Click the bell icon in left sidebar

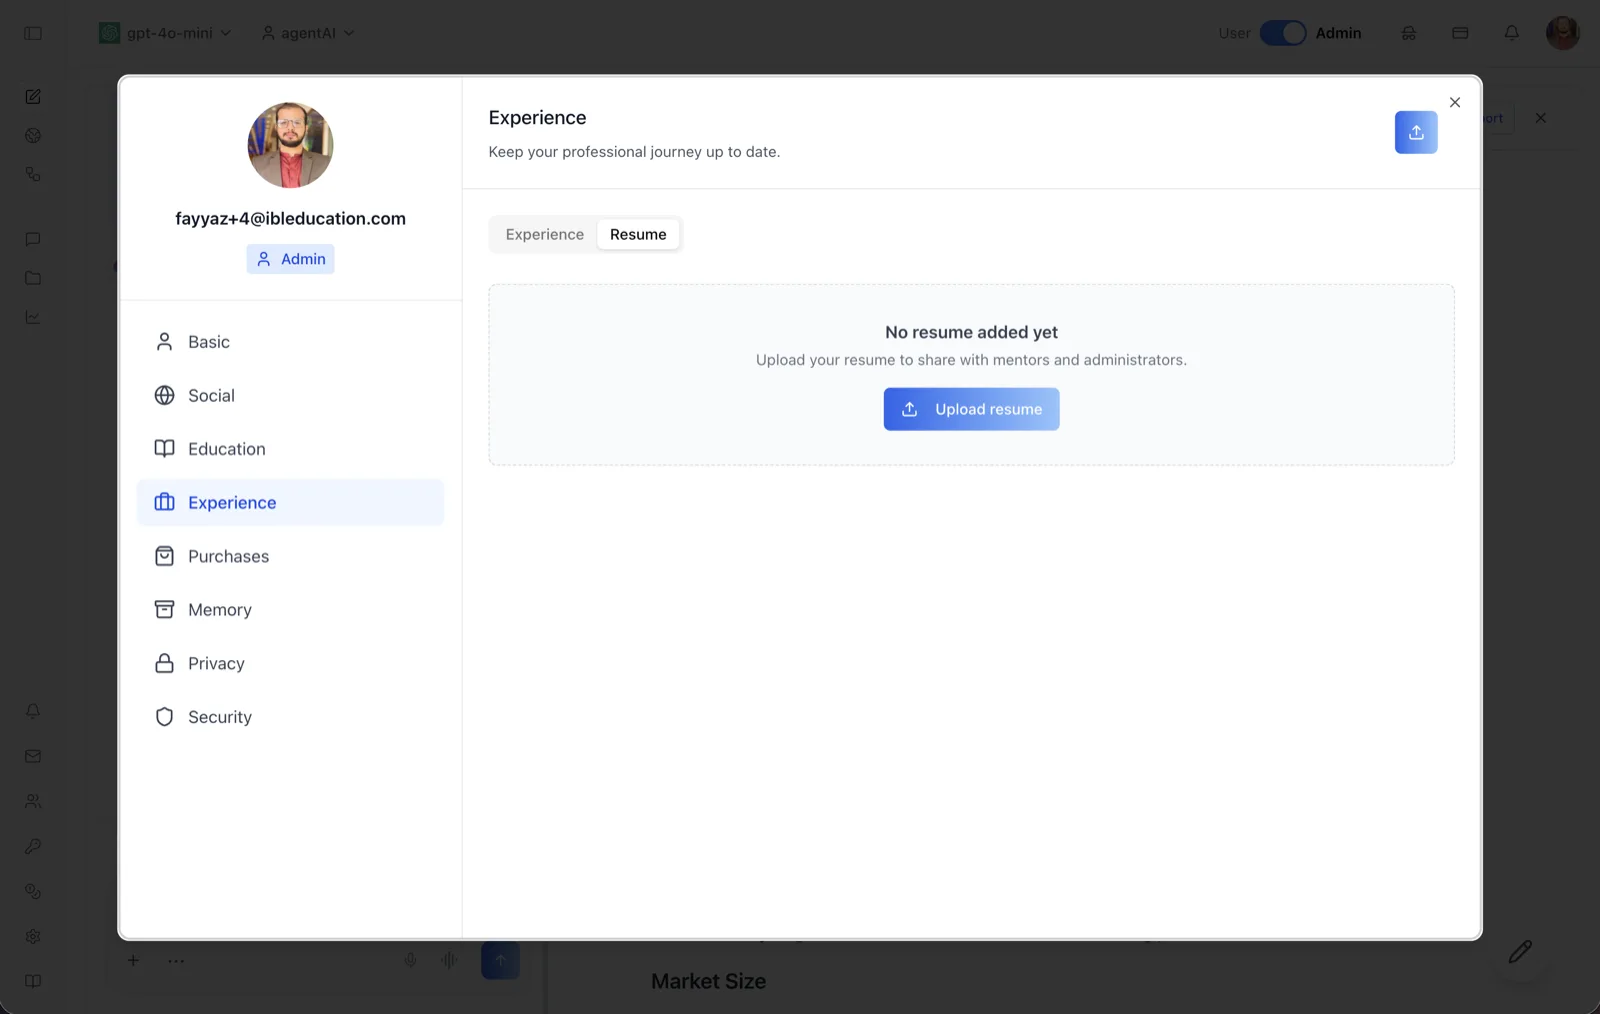click(33, 711)
